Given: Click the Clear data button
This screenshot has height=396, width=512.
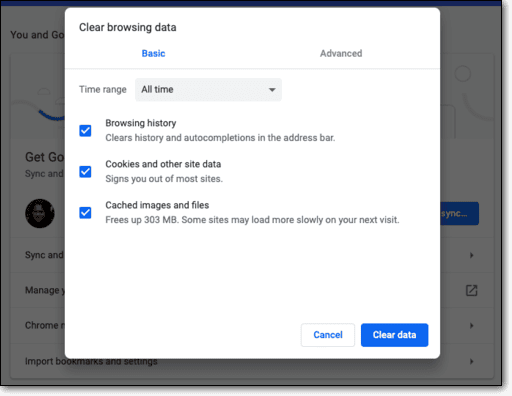Looking at the screenshot, I should [x=394, y=335].
